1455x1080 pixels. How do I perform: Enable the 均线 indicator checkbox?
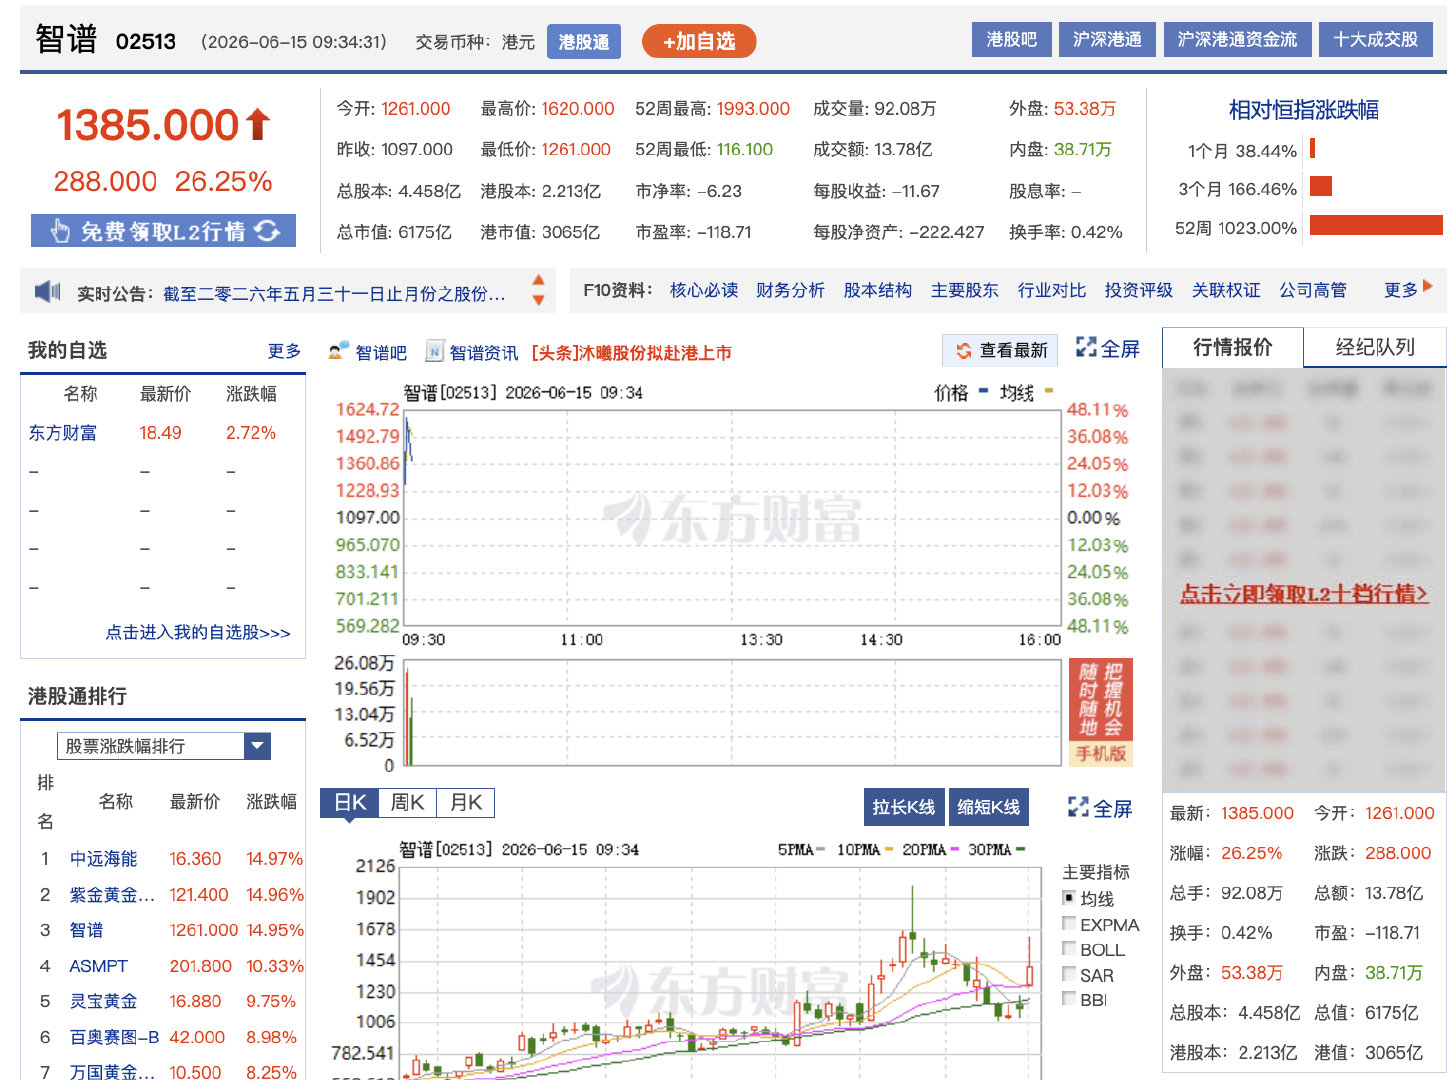1069,898
